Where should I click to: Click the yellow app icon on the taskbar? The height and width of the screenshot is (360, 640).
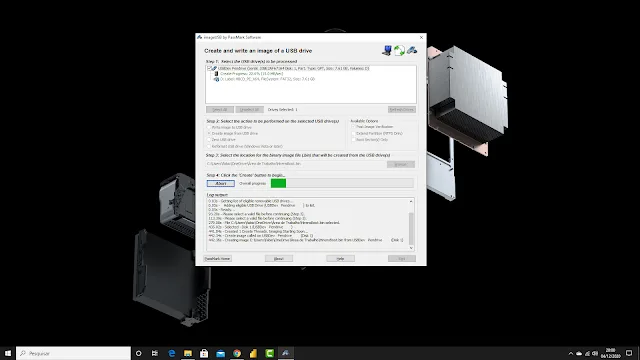tap(253, 353)
